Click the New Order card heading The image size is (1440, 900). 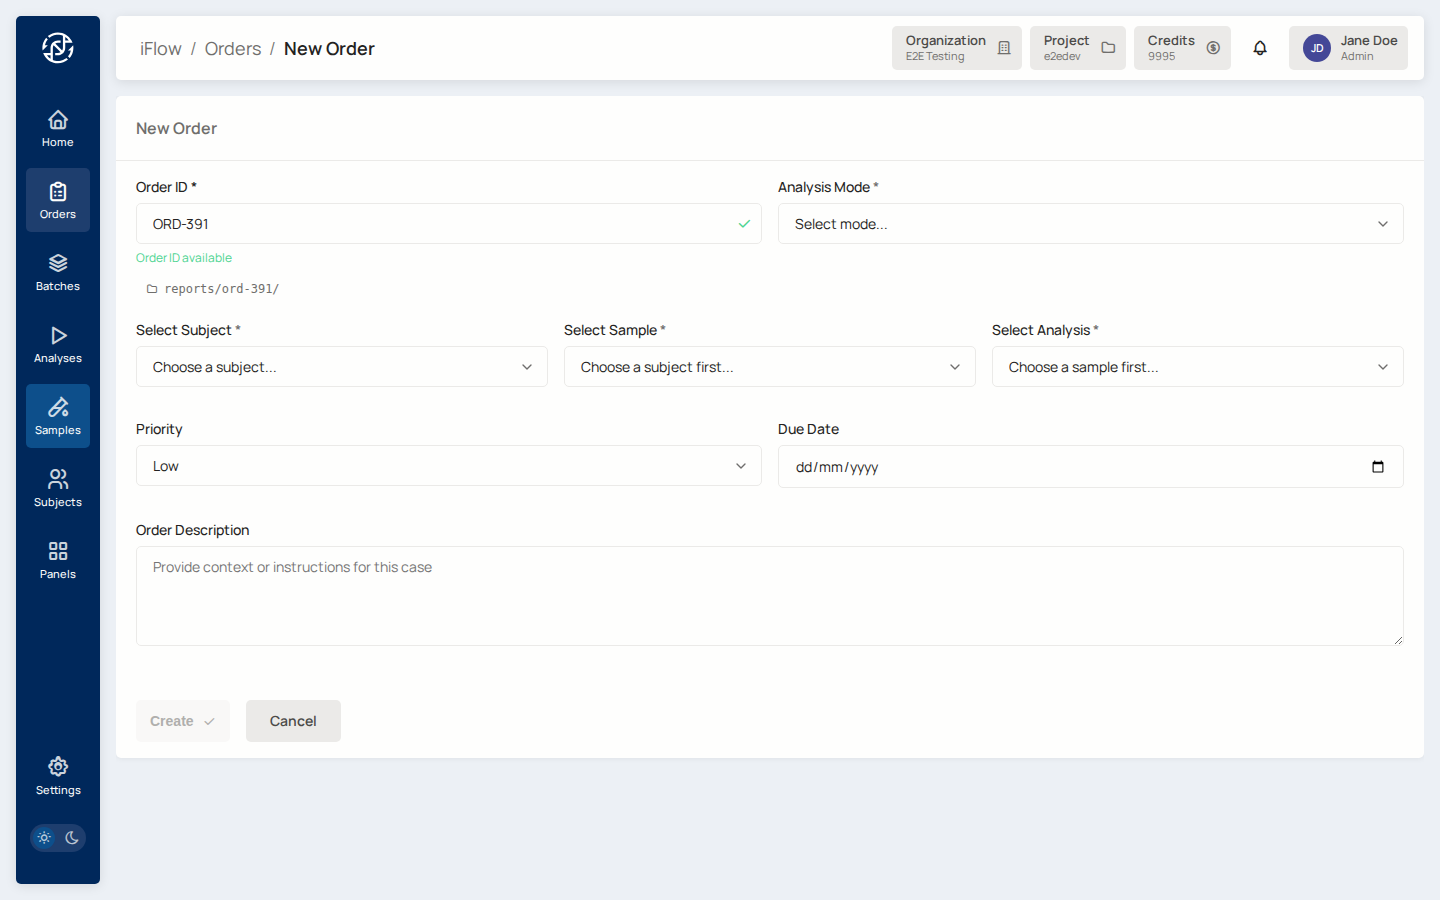(176, 128)
